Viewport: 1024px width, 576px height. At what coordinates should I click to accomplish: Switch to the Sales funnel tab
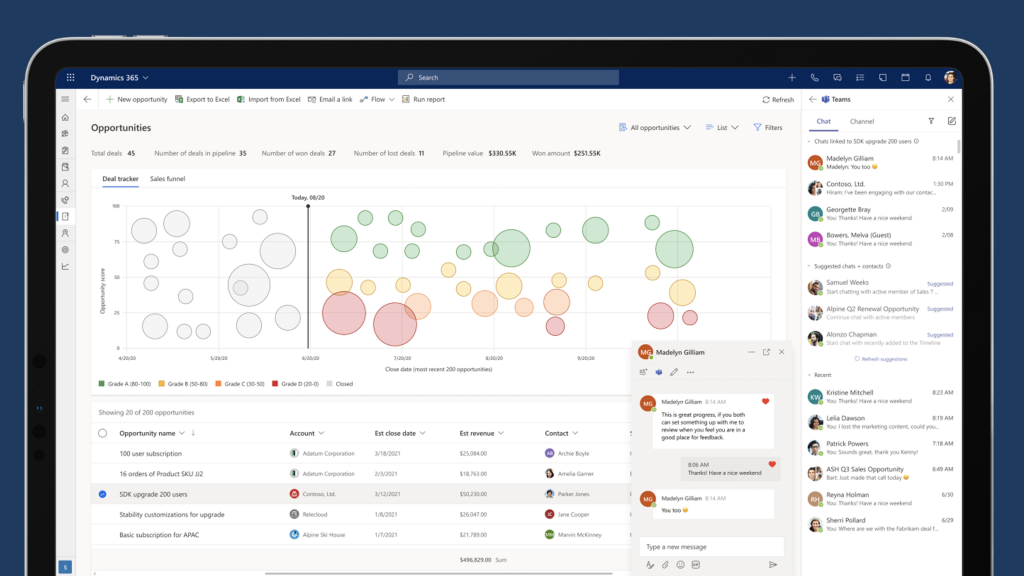coord(167,179)
